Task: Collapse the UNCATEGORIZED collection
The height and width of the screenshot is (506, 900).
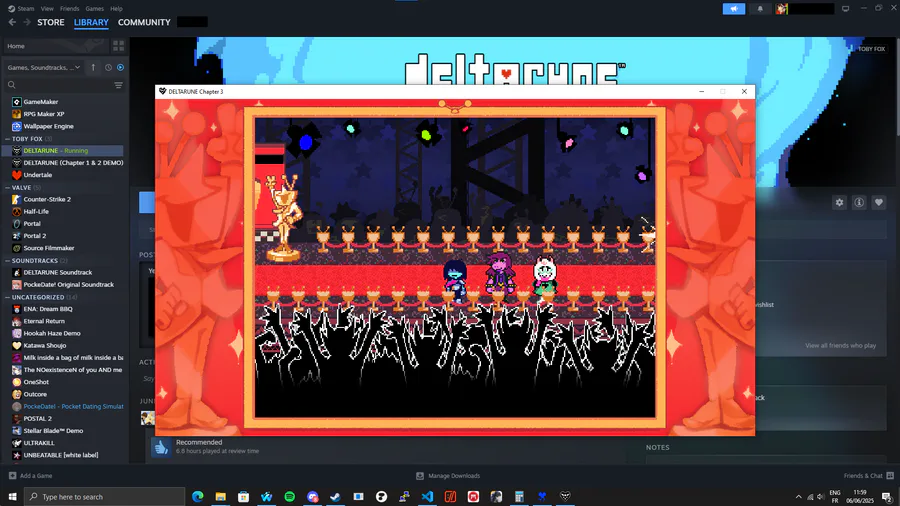Action: tap(7, 297)
